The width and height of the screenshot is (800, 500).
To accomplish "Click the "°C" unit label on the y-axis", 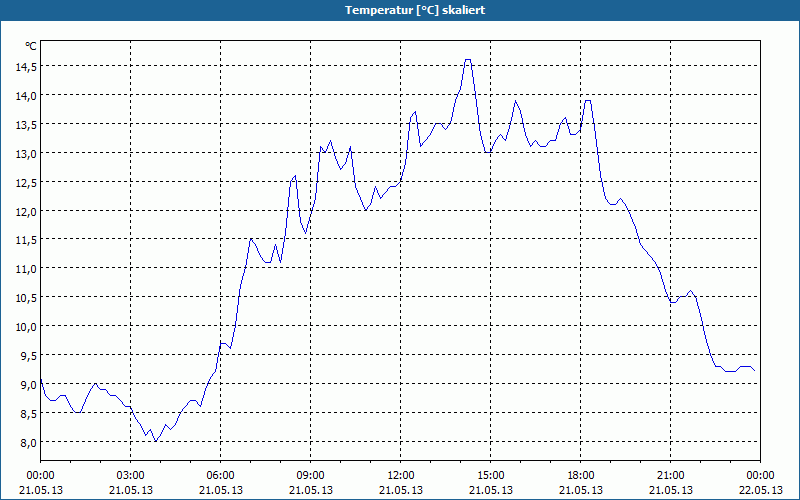I will (31, 46).
